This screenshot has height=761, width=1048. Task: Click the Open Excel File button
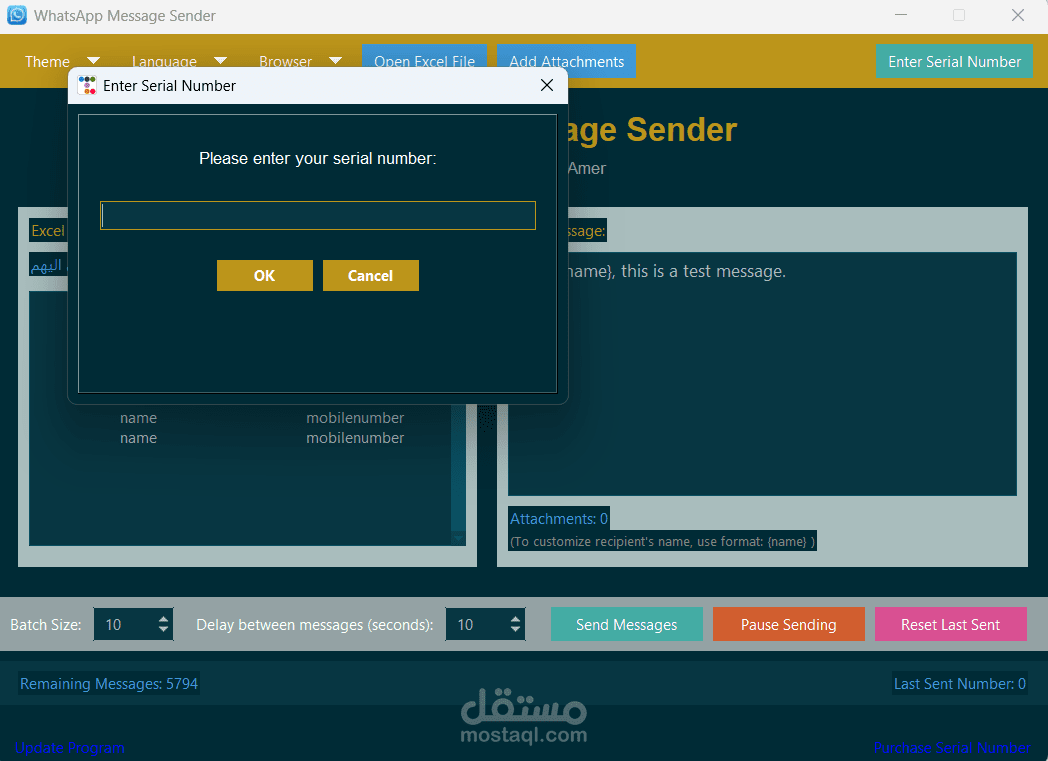pos(424,61)
